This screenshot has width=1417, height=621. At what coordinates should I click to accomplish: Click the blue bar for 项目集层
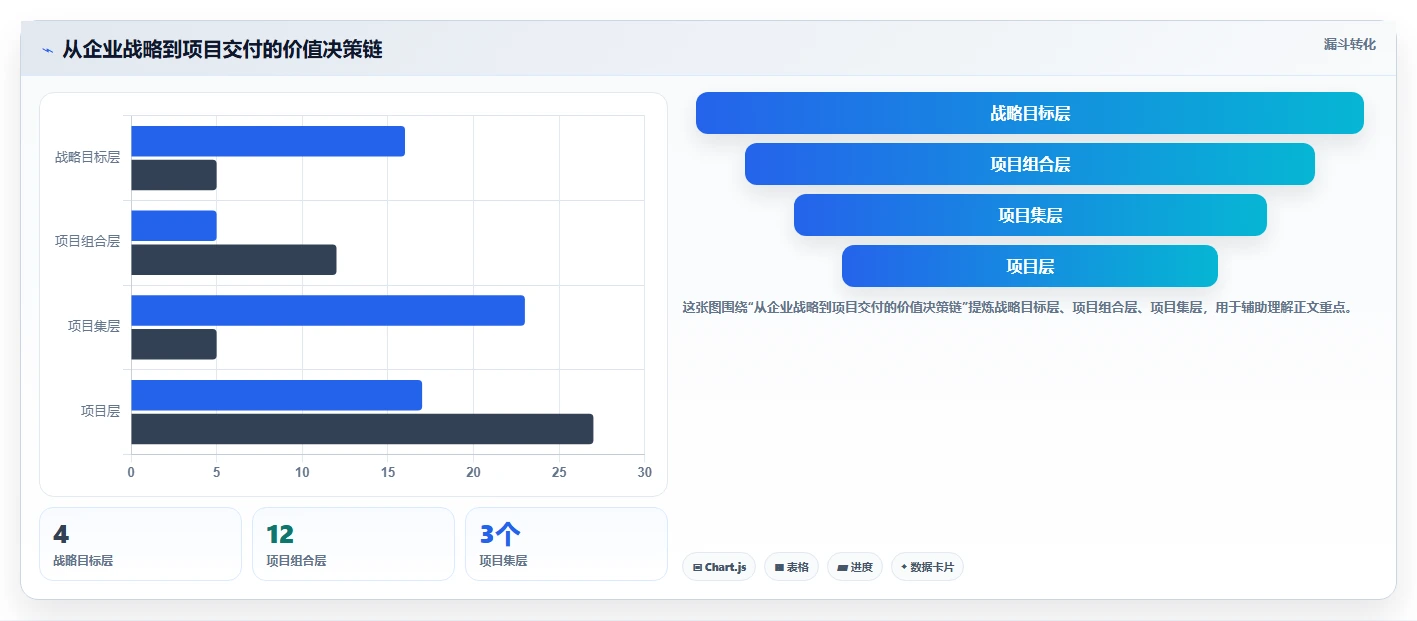pyautogui.click(x=328, y=310)
